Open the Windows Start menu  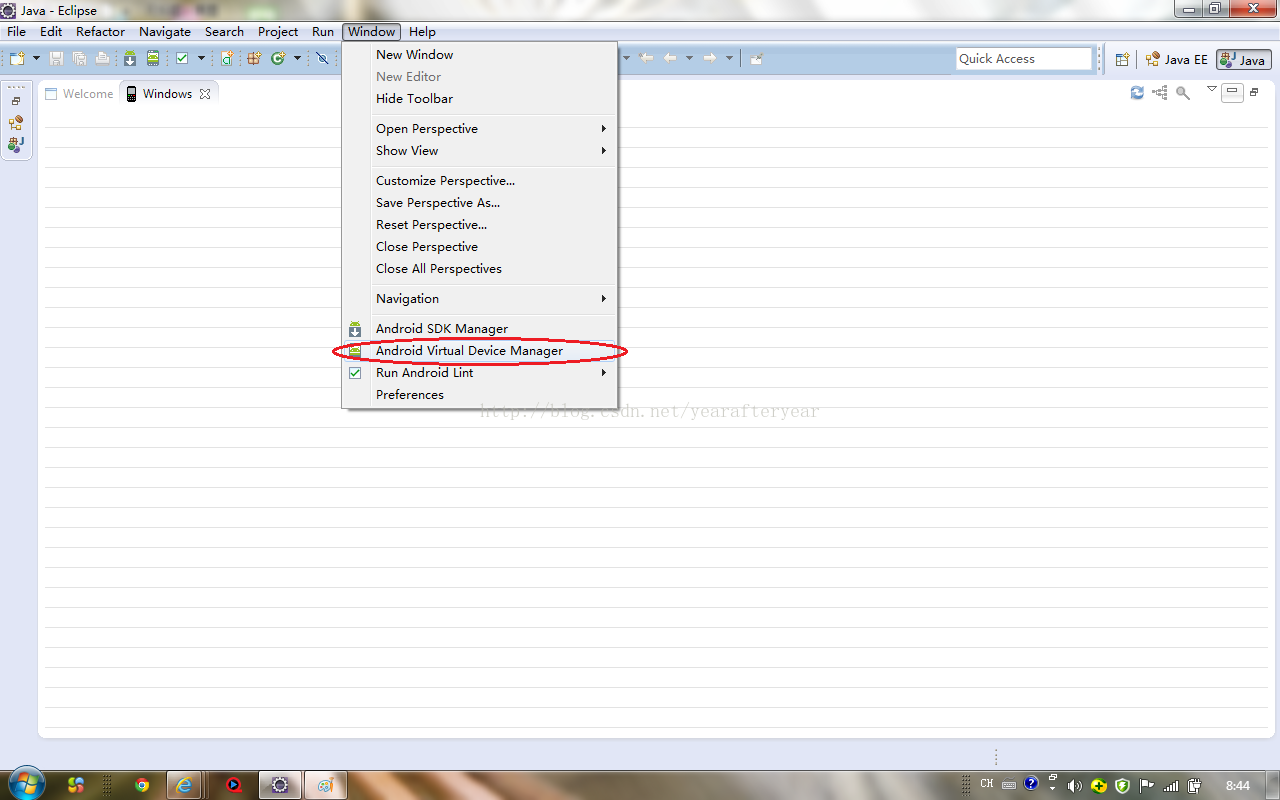coord(26,784)
